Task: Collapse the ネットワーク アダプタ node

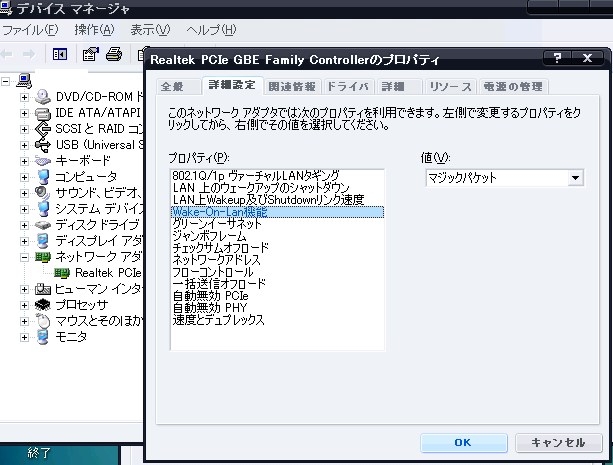Action: [x=24, y=257]
